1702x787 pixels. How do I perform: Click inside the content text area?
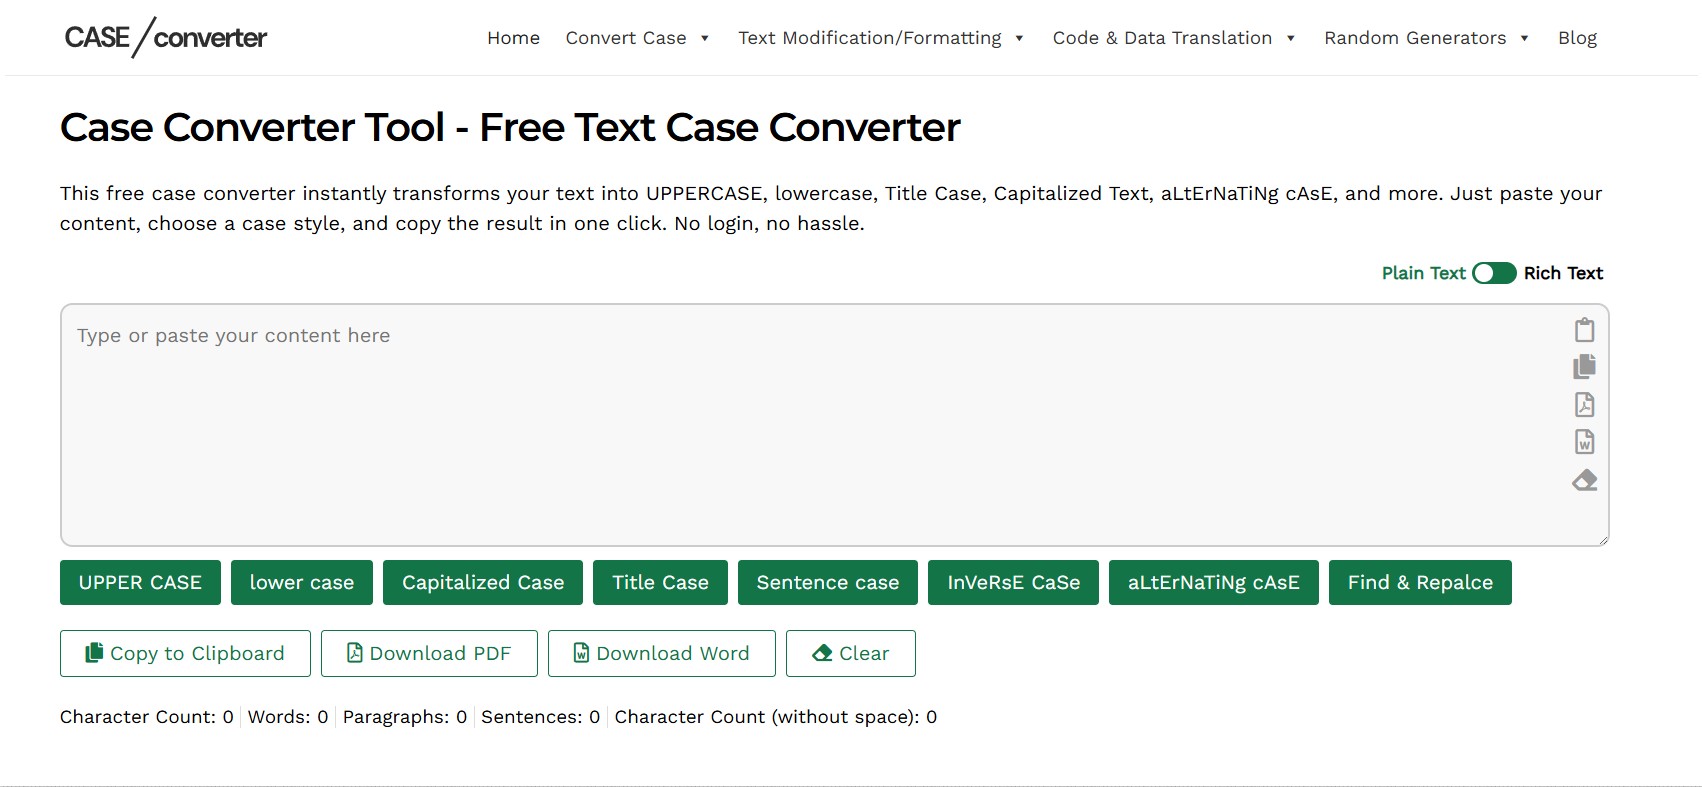800,430
